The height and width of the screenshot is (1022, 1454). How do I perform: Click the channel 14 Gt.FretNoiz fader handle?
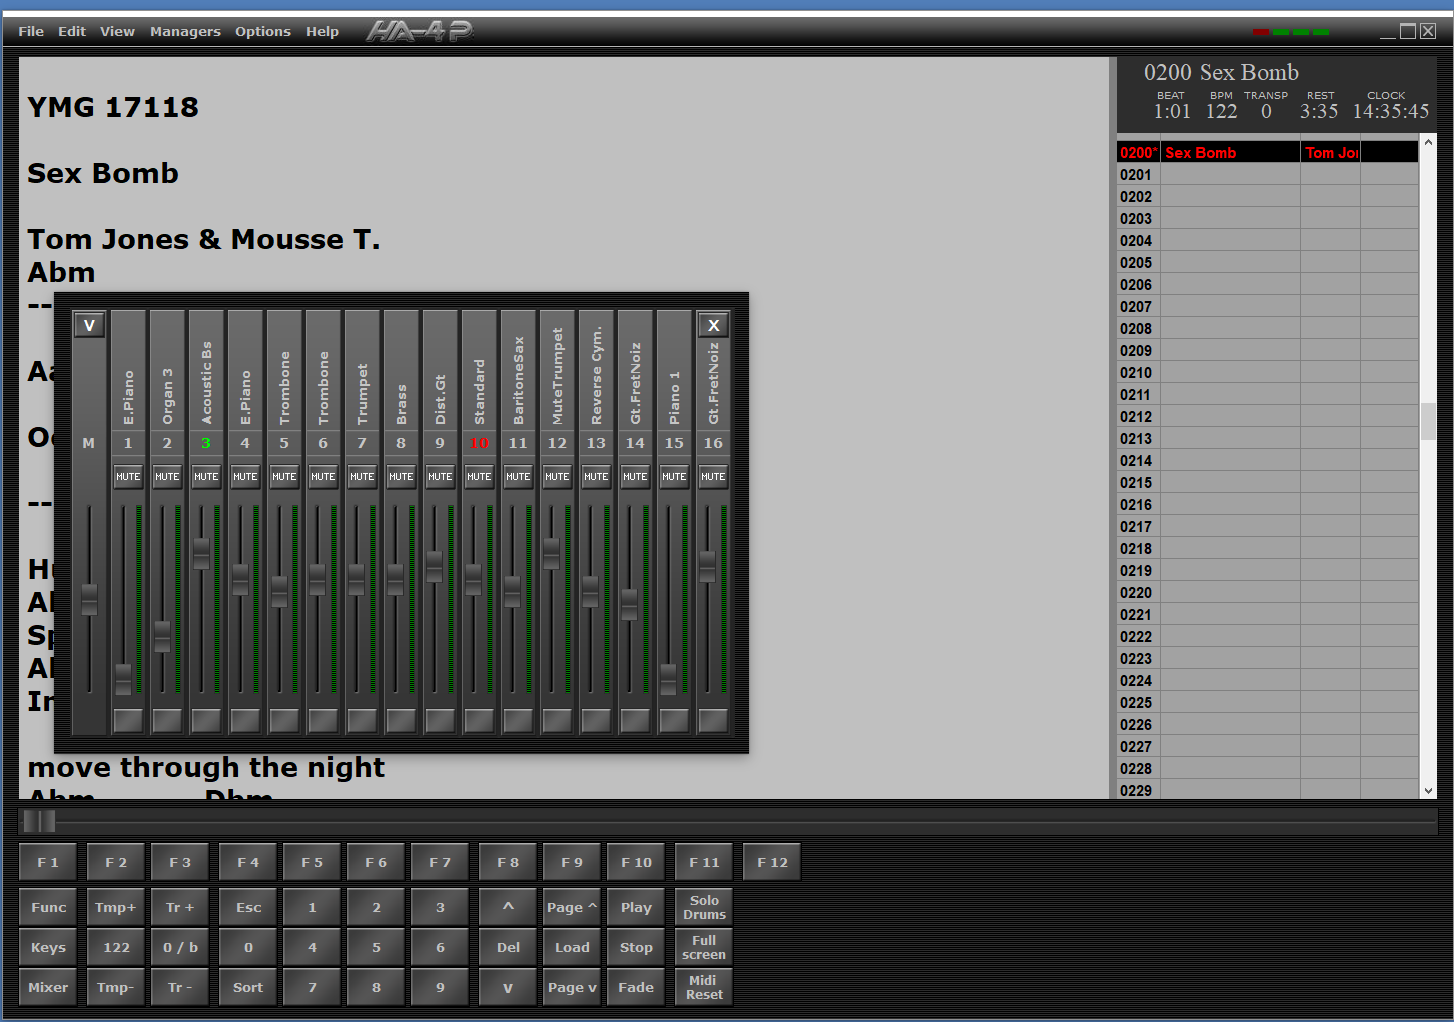(x=629, y=604)
